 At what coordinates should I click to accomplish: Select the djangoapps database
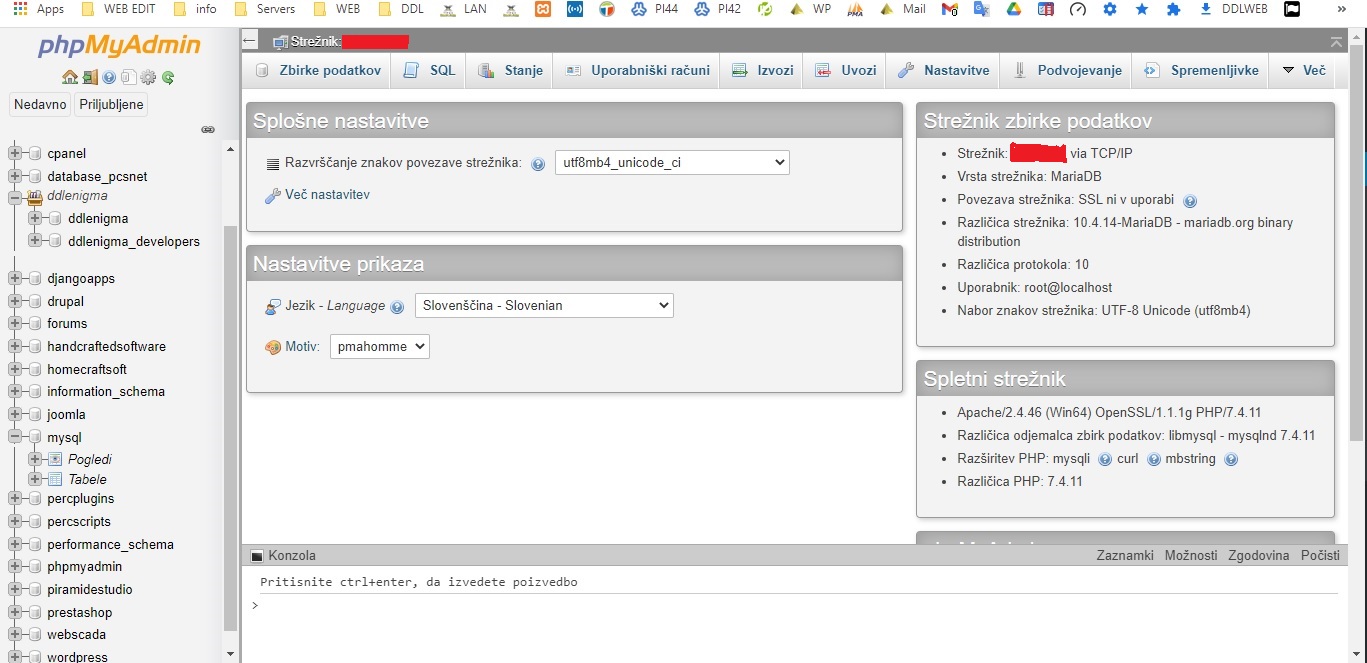(81, 279)
